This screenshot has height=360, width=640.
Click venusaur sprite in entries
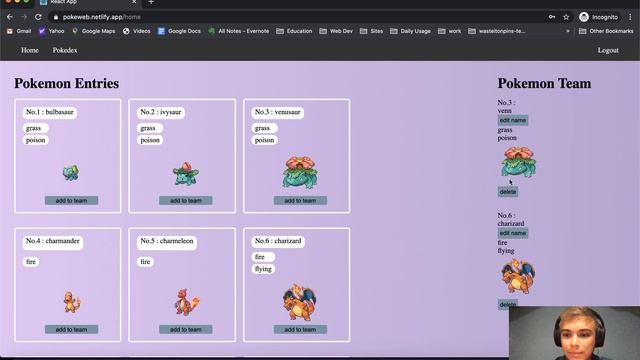(300, 171)
